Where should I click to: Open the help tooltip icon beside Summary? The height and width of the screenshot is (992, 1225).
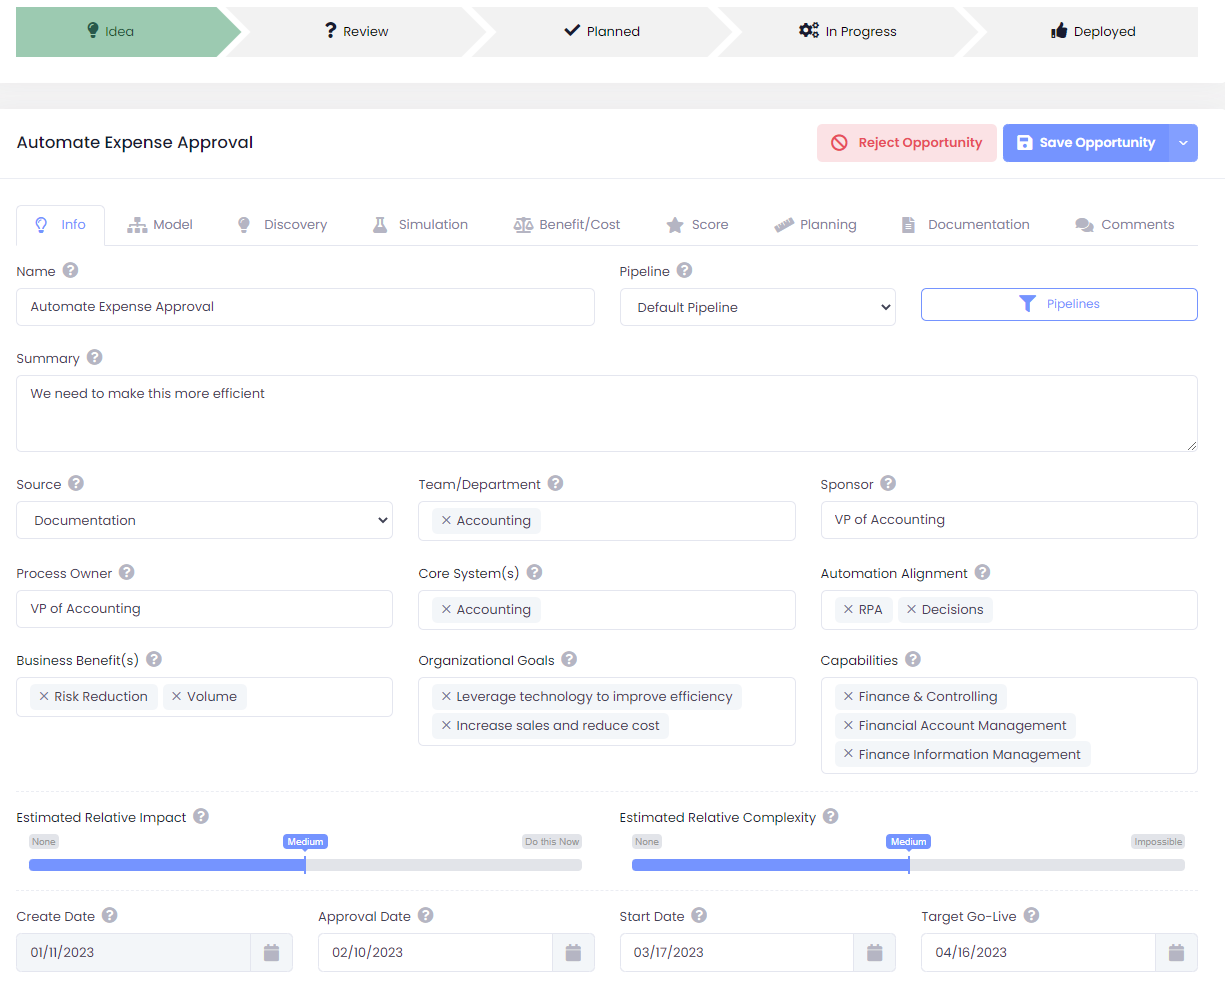pyautogui.click(x=94, y=358)
